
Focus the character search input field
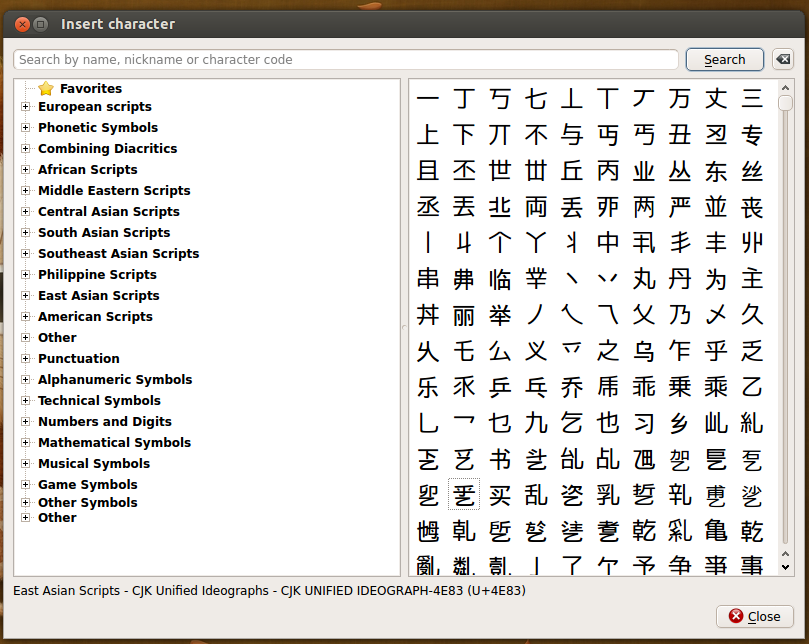(x=345, y=60)
